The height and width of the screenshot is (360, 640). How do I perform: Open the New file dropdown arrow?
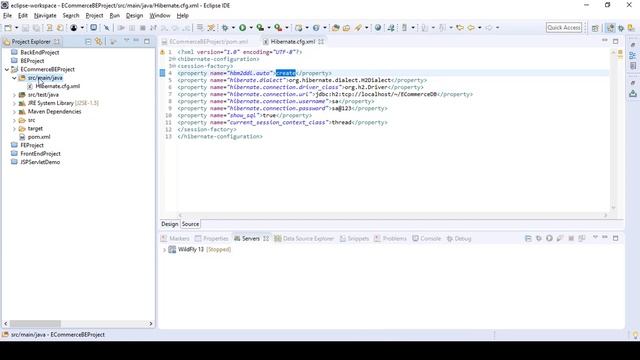click(17, 28)
